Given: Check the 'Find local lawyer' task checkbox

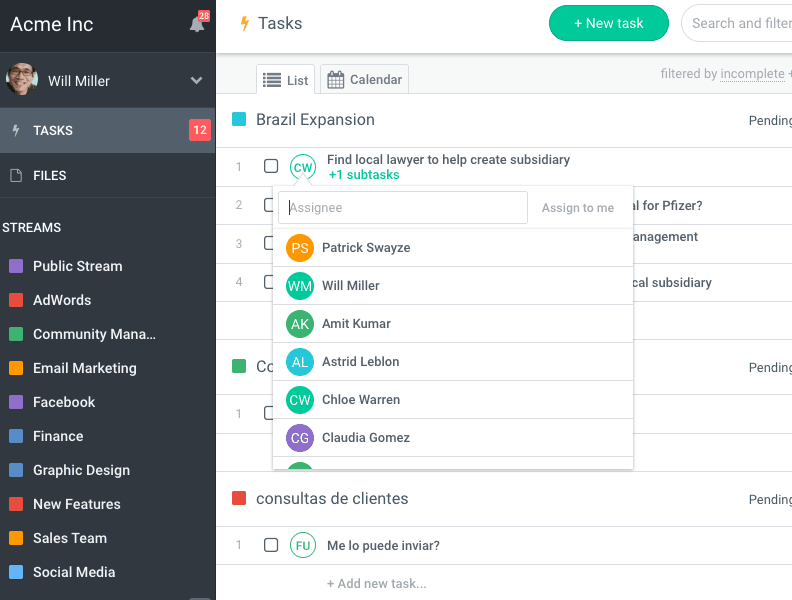Looking at the screenshot, I should (x=271, y=166).
